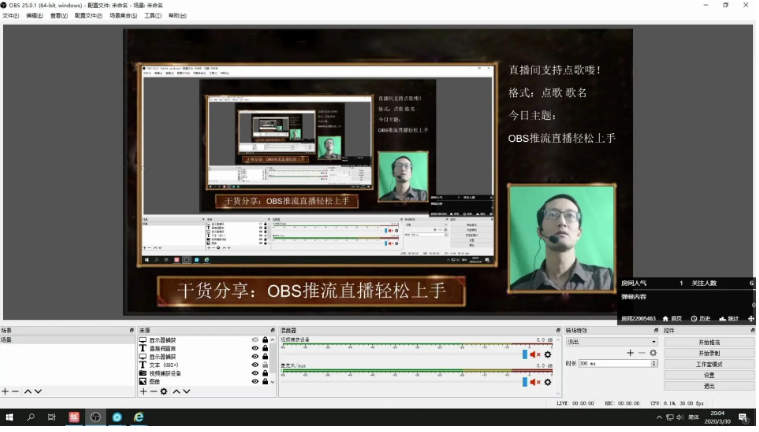
Task: Click the desktop audio blue volume slider handle
Action: pos(525,355)
